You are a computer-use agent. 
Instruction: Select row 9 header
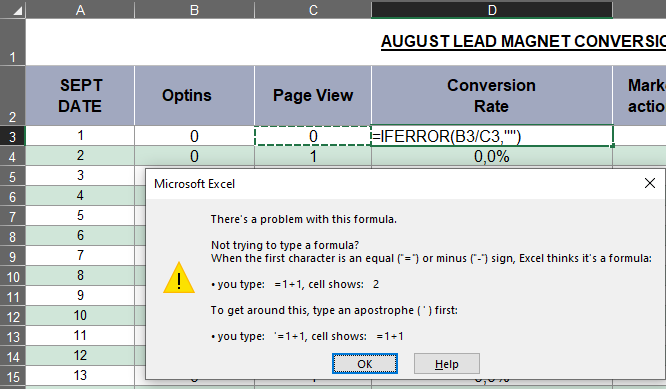pyautogui.click(x=13, y=256)
